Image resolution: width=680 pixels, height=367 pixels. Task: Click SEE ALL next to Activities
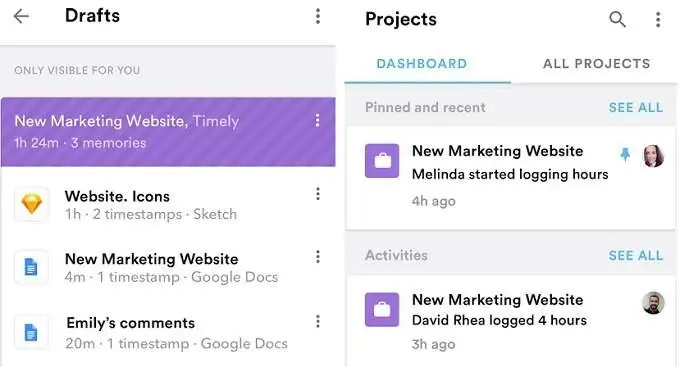(636, 256)
